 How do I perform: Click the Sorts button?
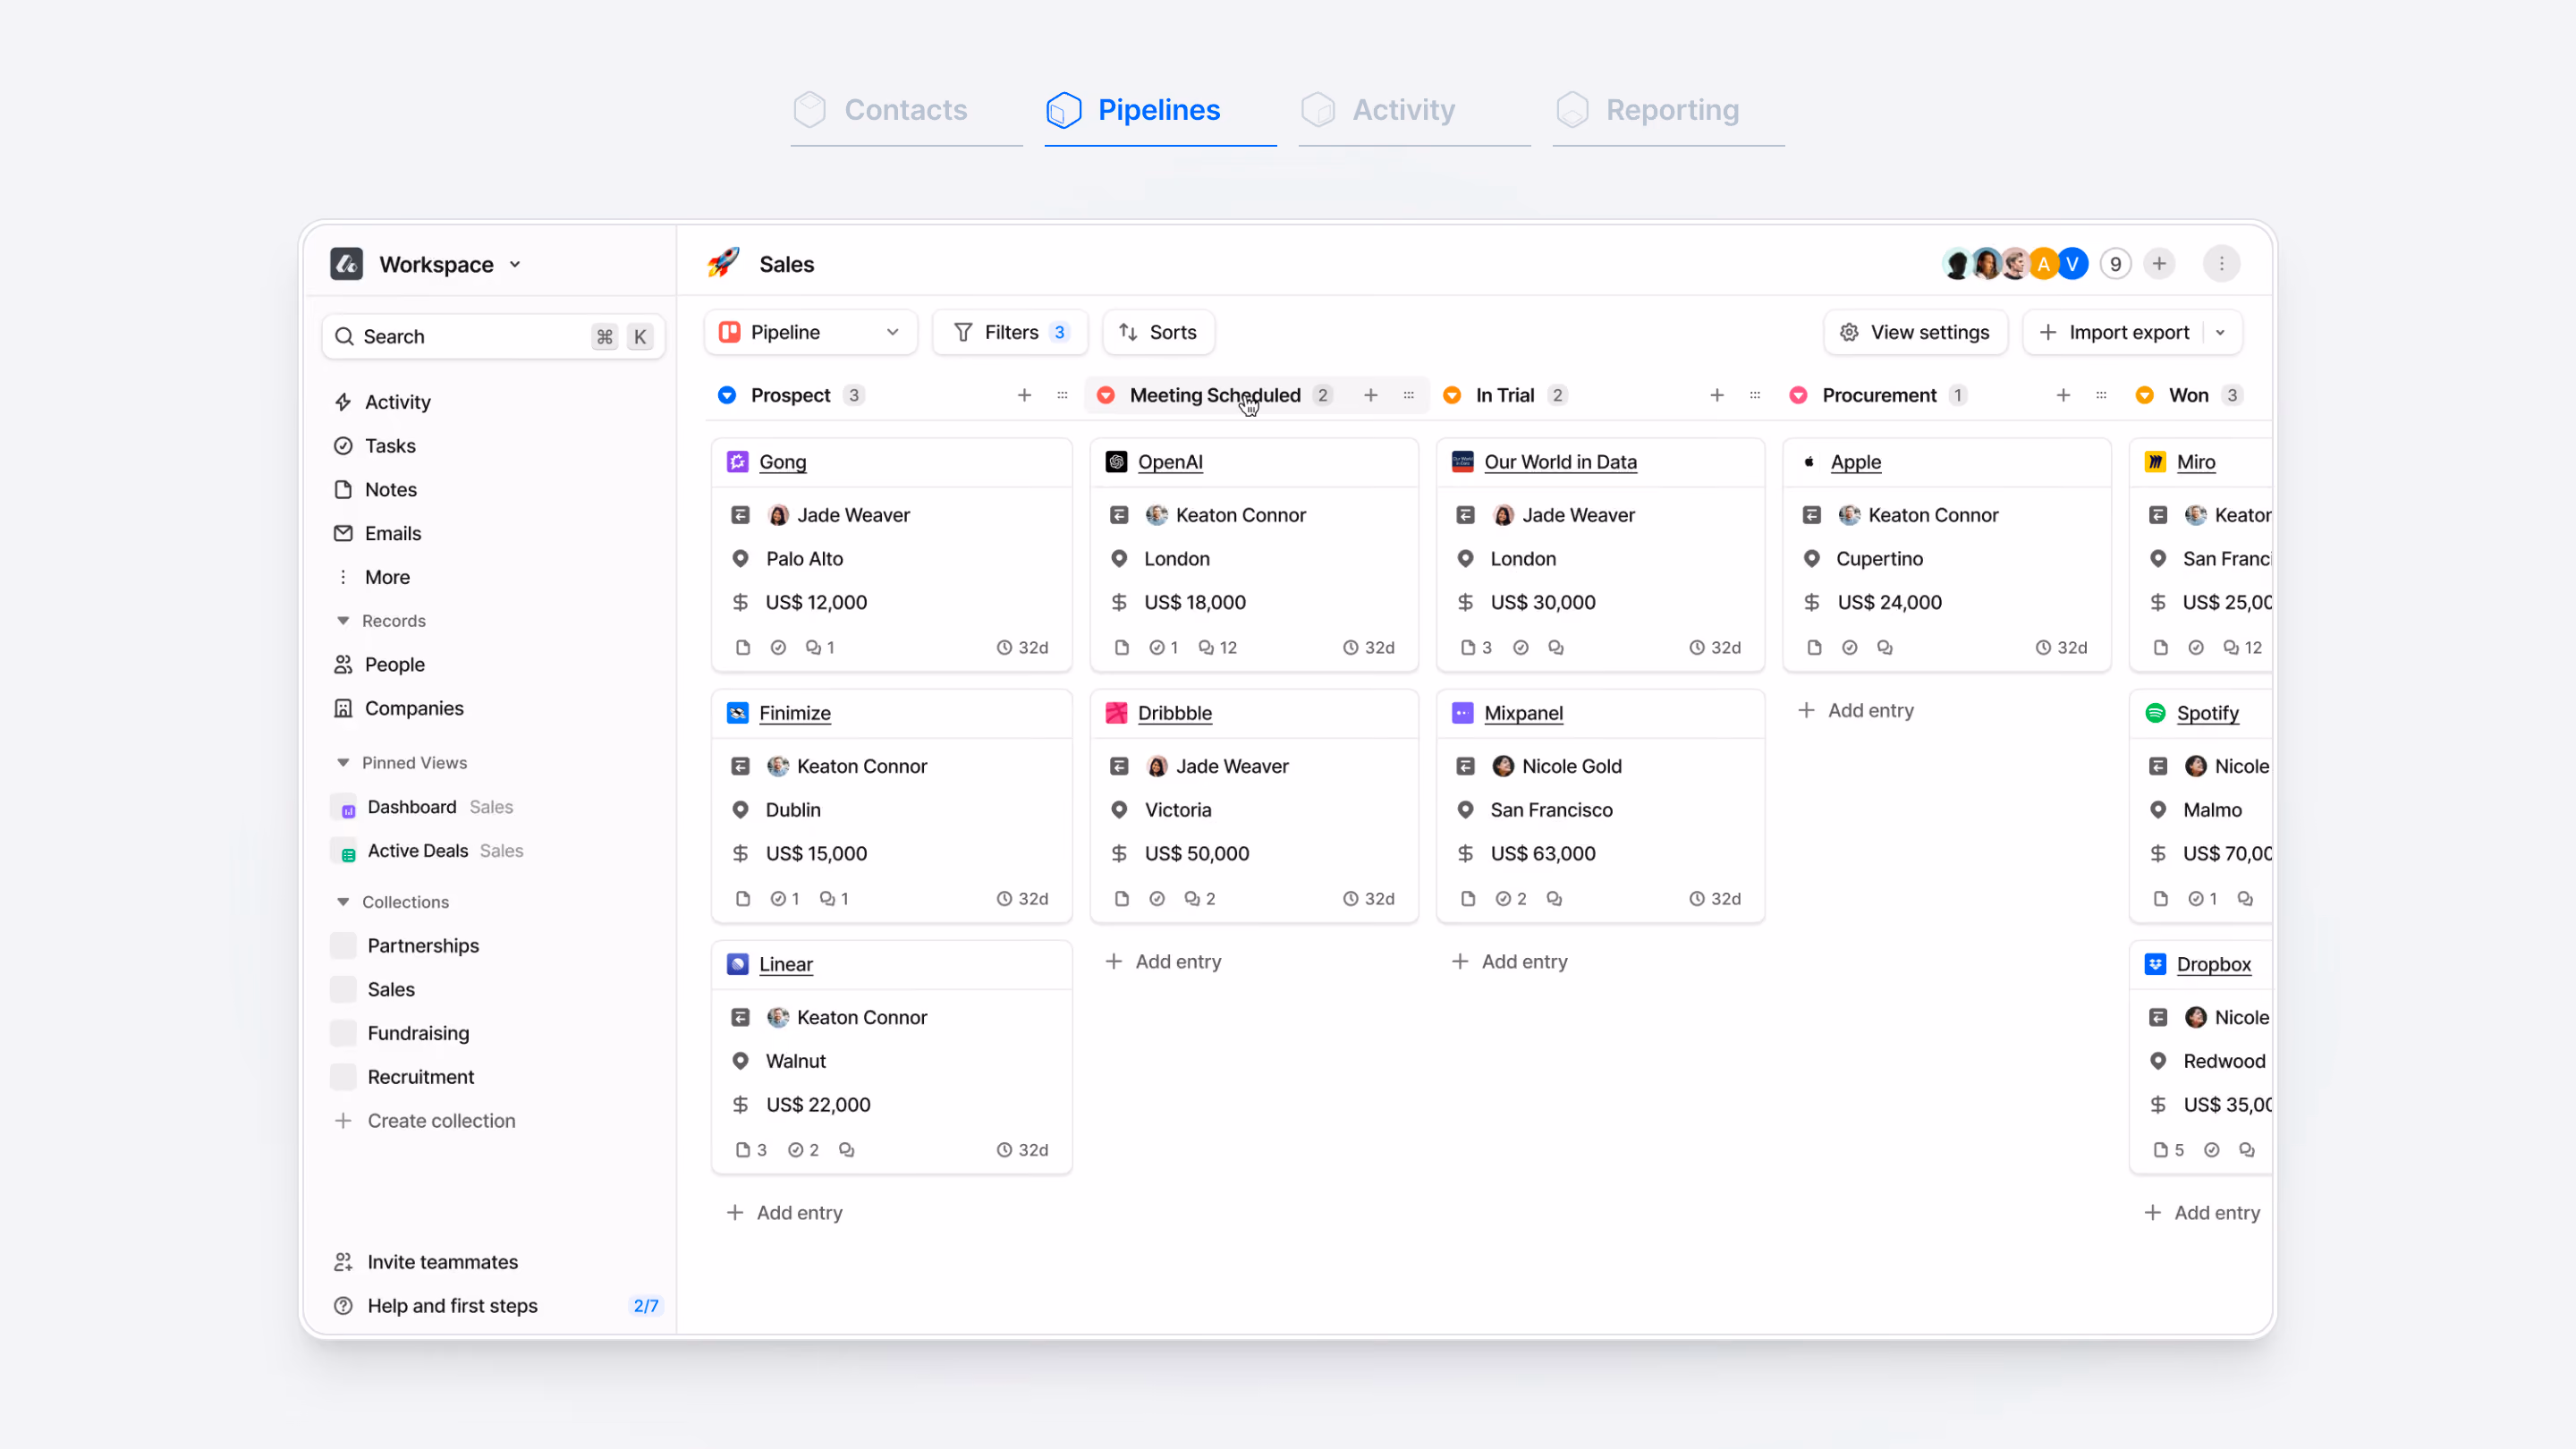point(1158,332)
